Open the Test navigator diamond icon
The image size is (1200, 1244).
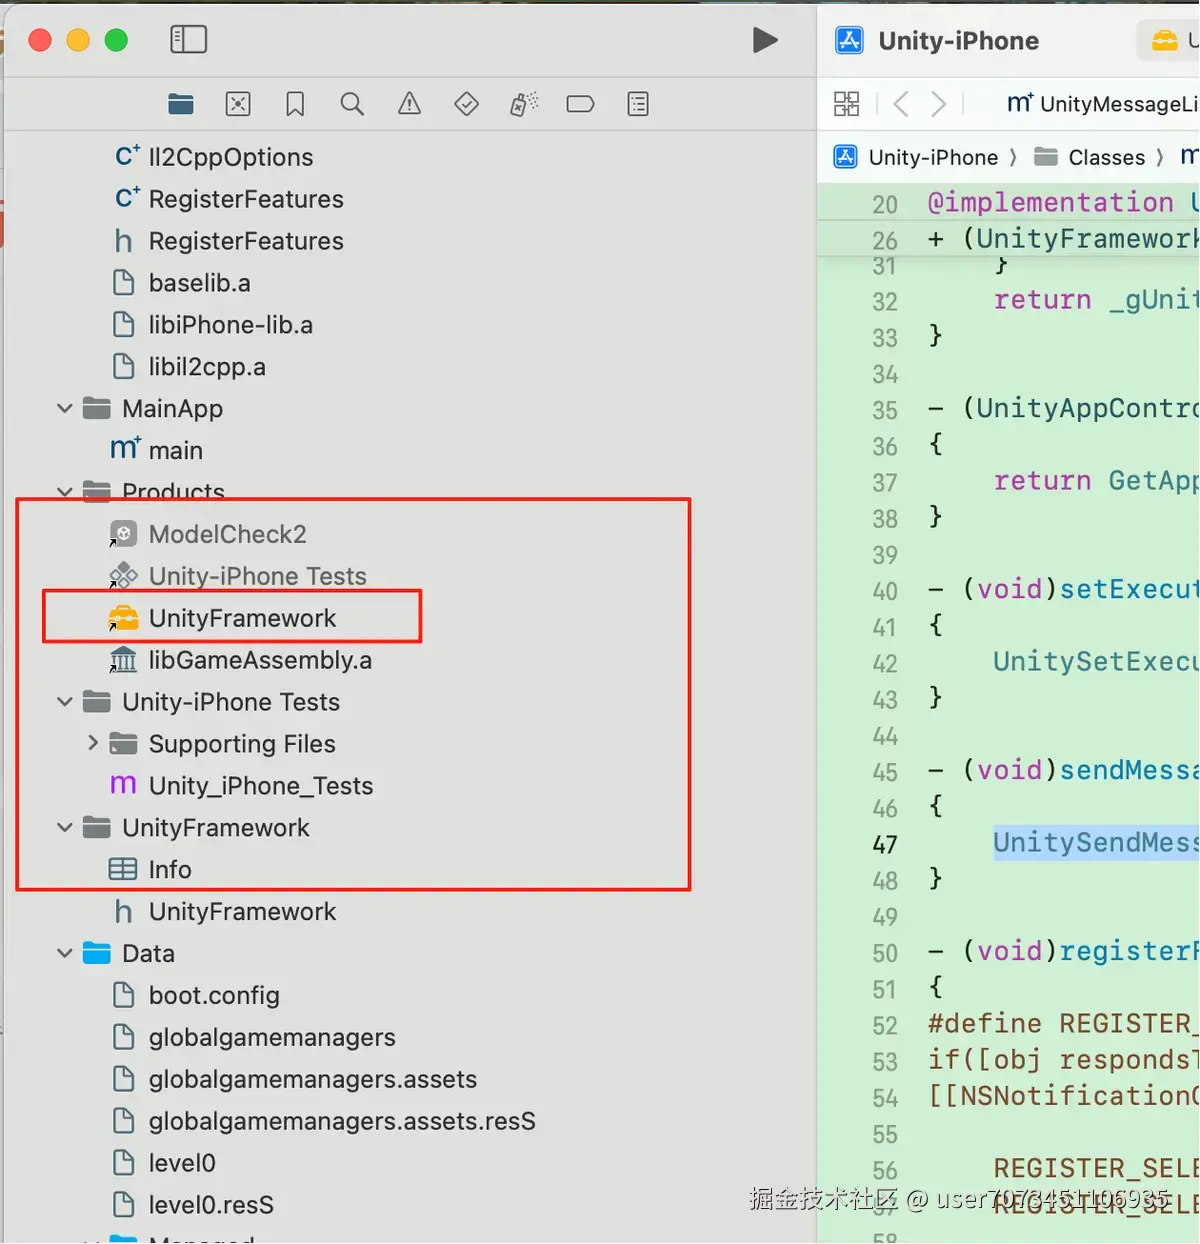(466, 104)
